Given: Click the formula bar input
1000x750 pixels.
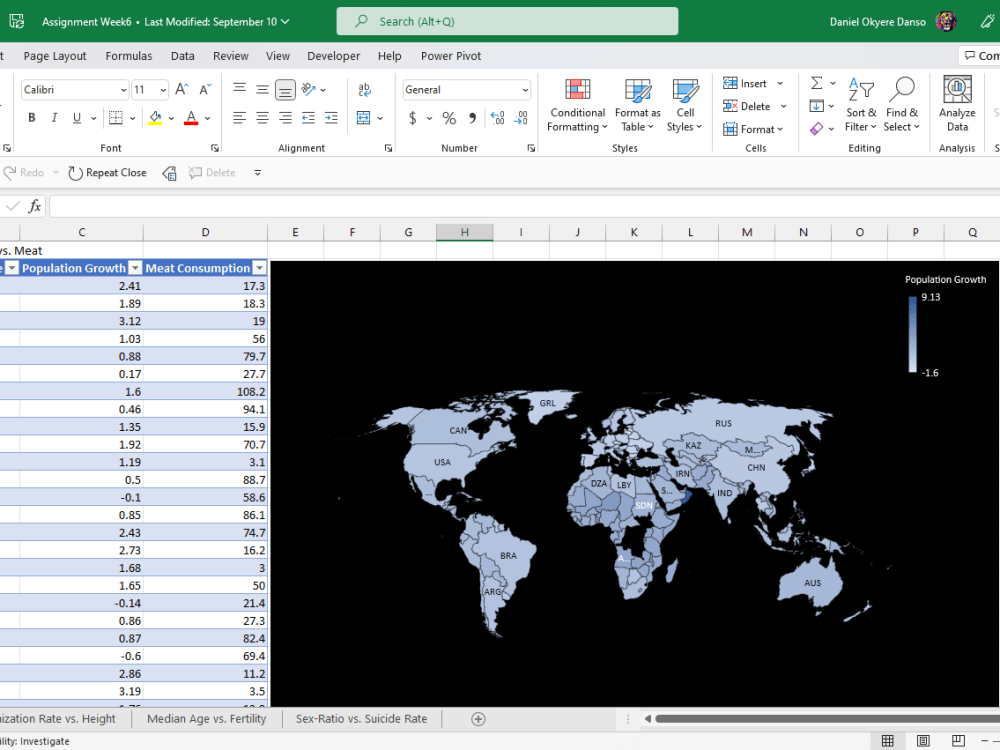Looking at the screenshot, I should (524, 206).
